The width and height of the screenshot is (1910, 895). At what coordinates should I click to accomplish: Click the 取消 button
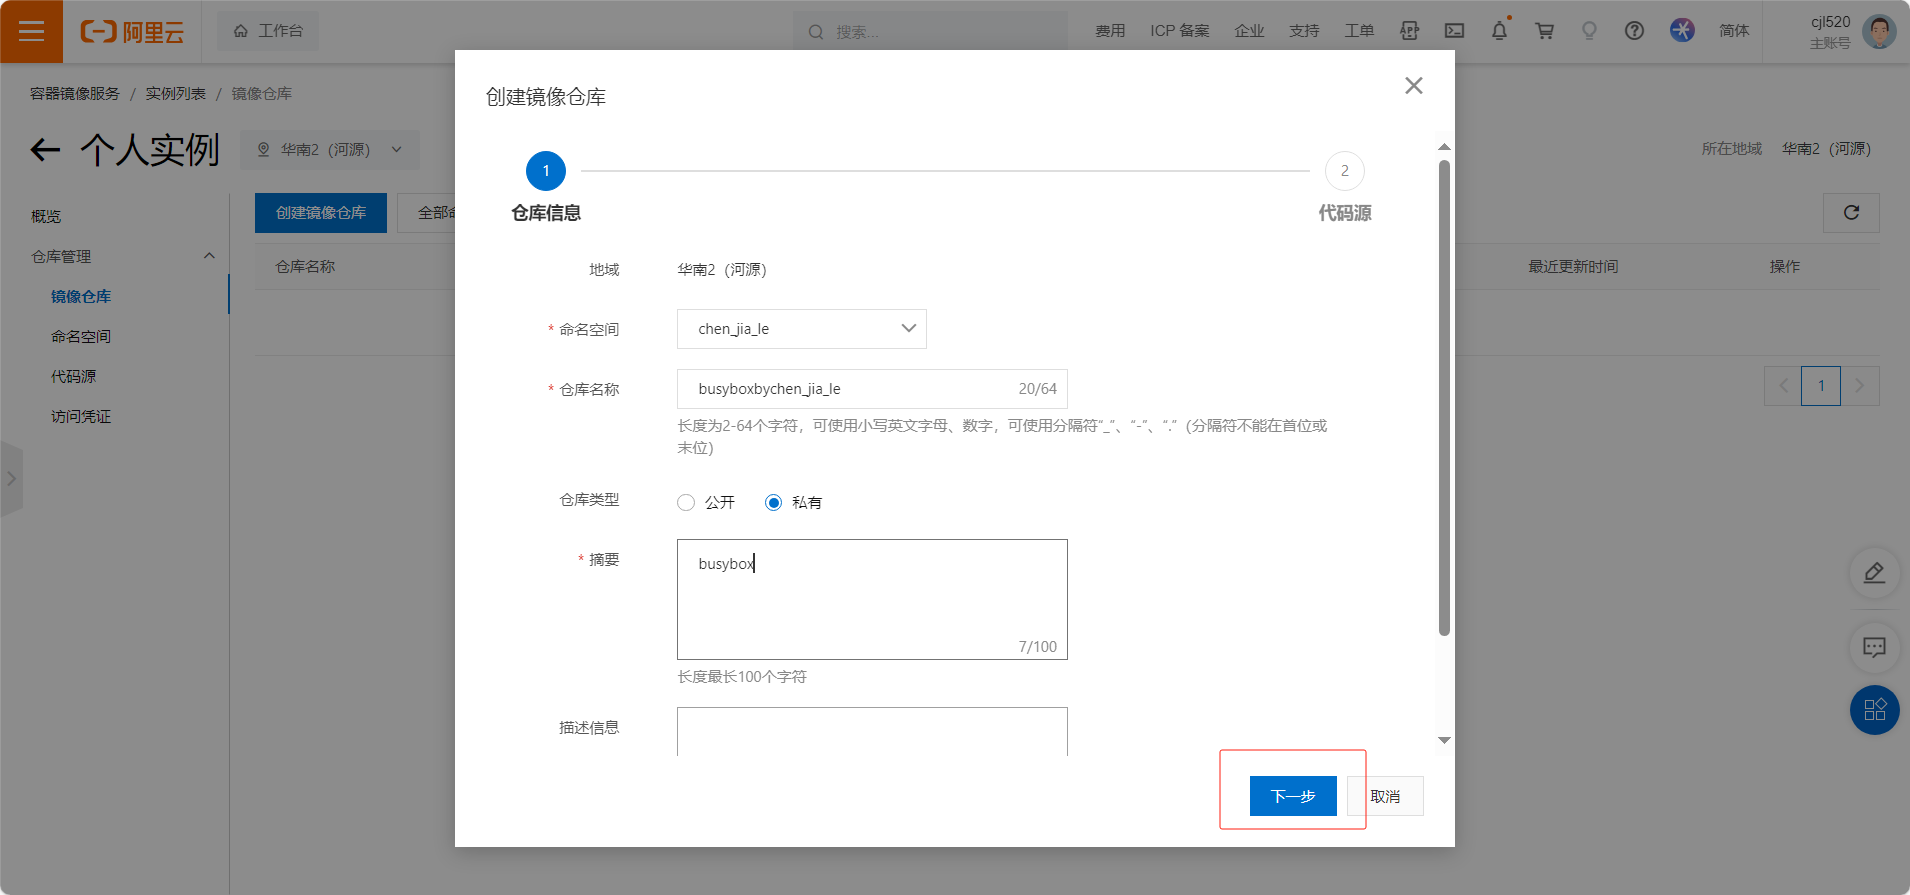pos(1385,796)
